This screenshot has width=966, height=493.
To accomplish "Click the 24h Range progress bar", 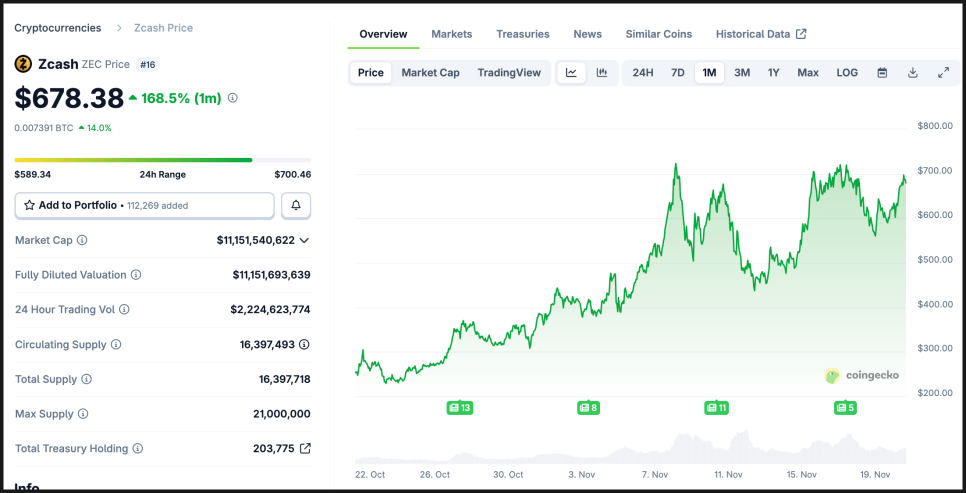I will [162, 160].
